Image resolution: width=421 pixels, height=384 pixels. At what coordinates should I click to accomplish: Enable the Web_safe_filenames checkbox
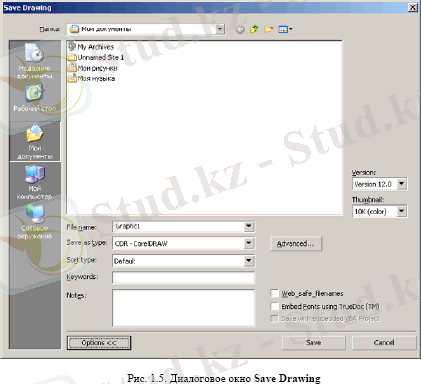tap(274, 293)
